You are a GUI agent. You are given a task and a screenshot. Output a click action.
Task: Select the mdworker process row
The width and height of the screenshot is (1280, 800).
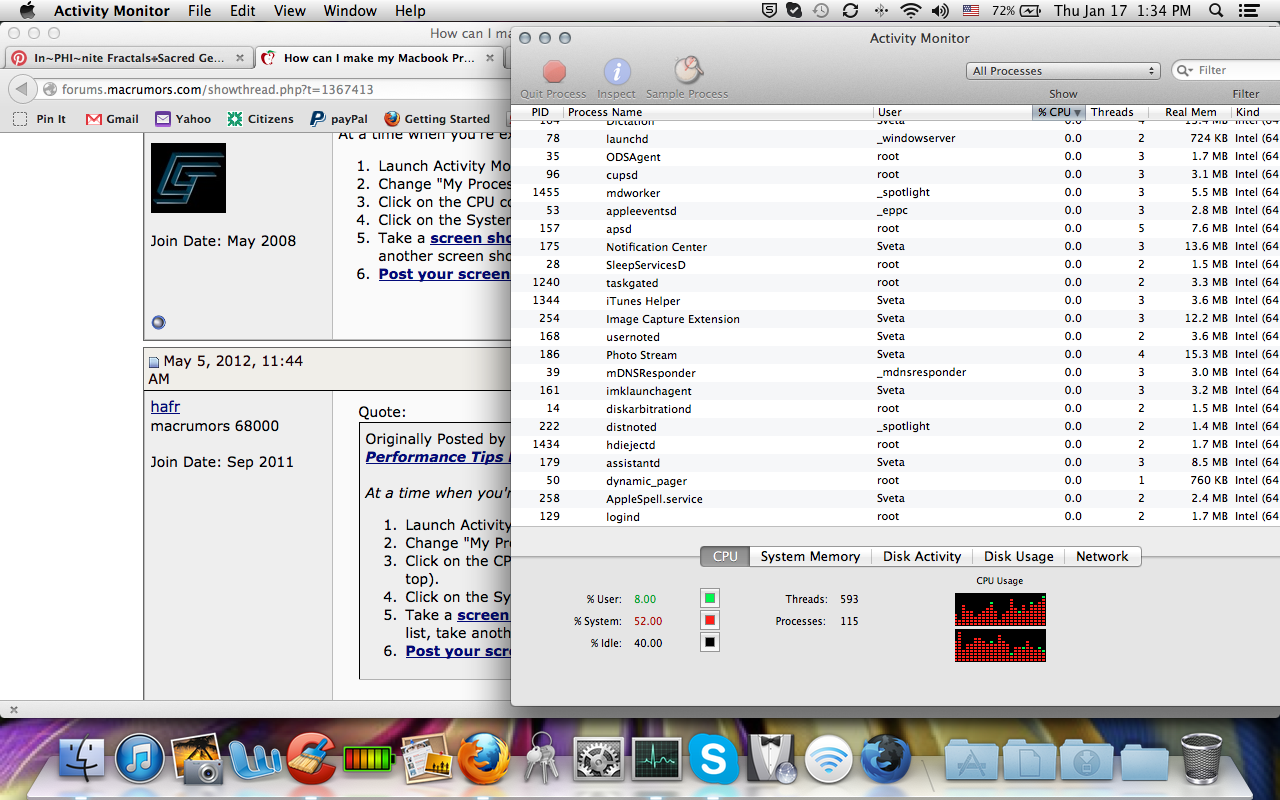click(895, 192)
